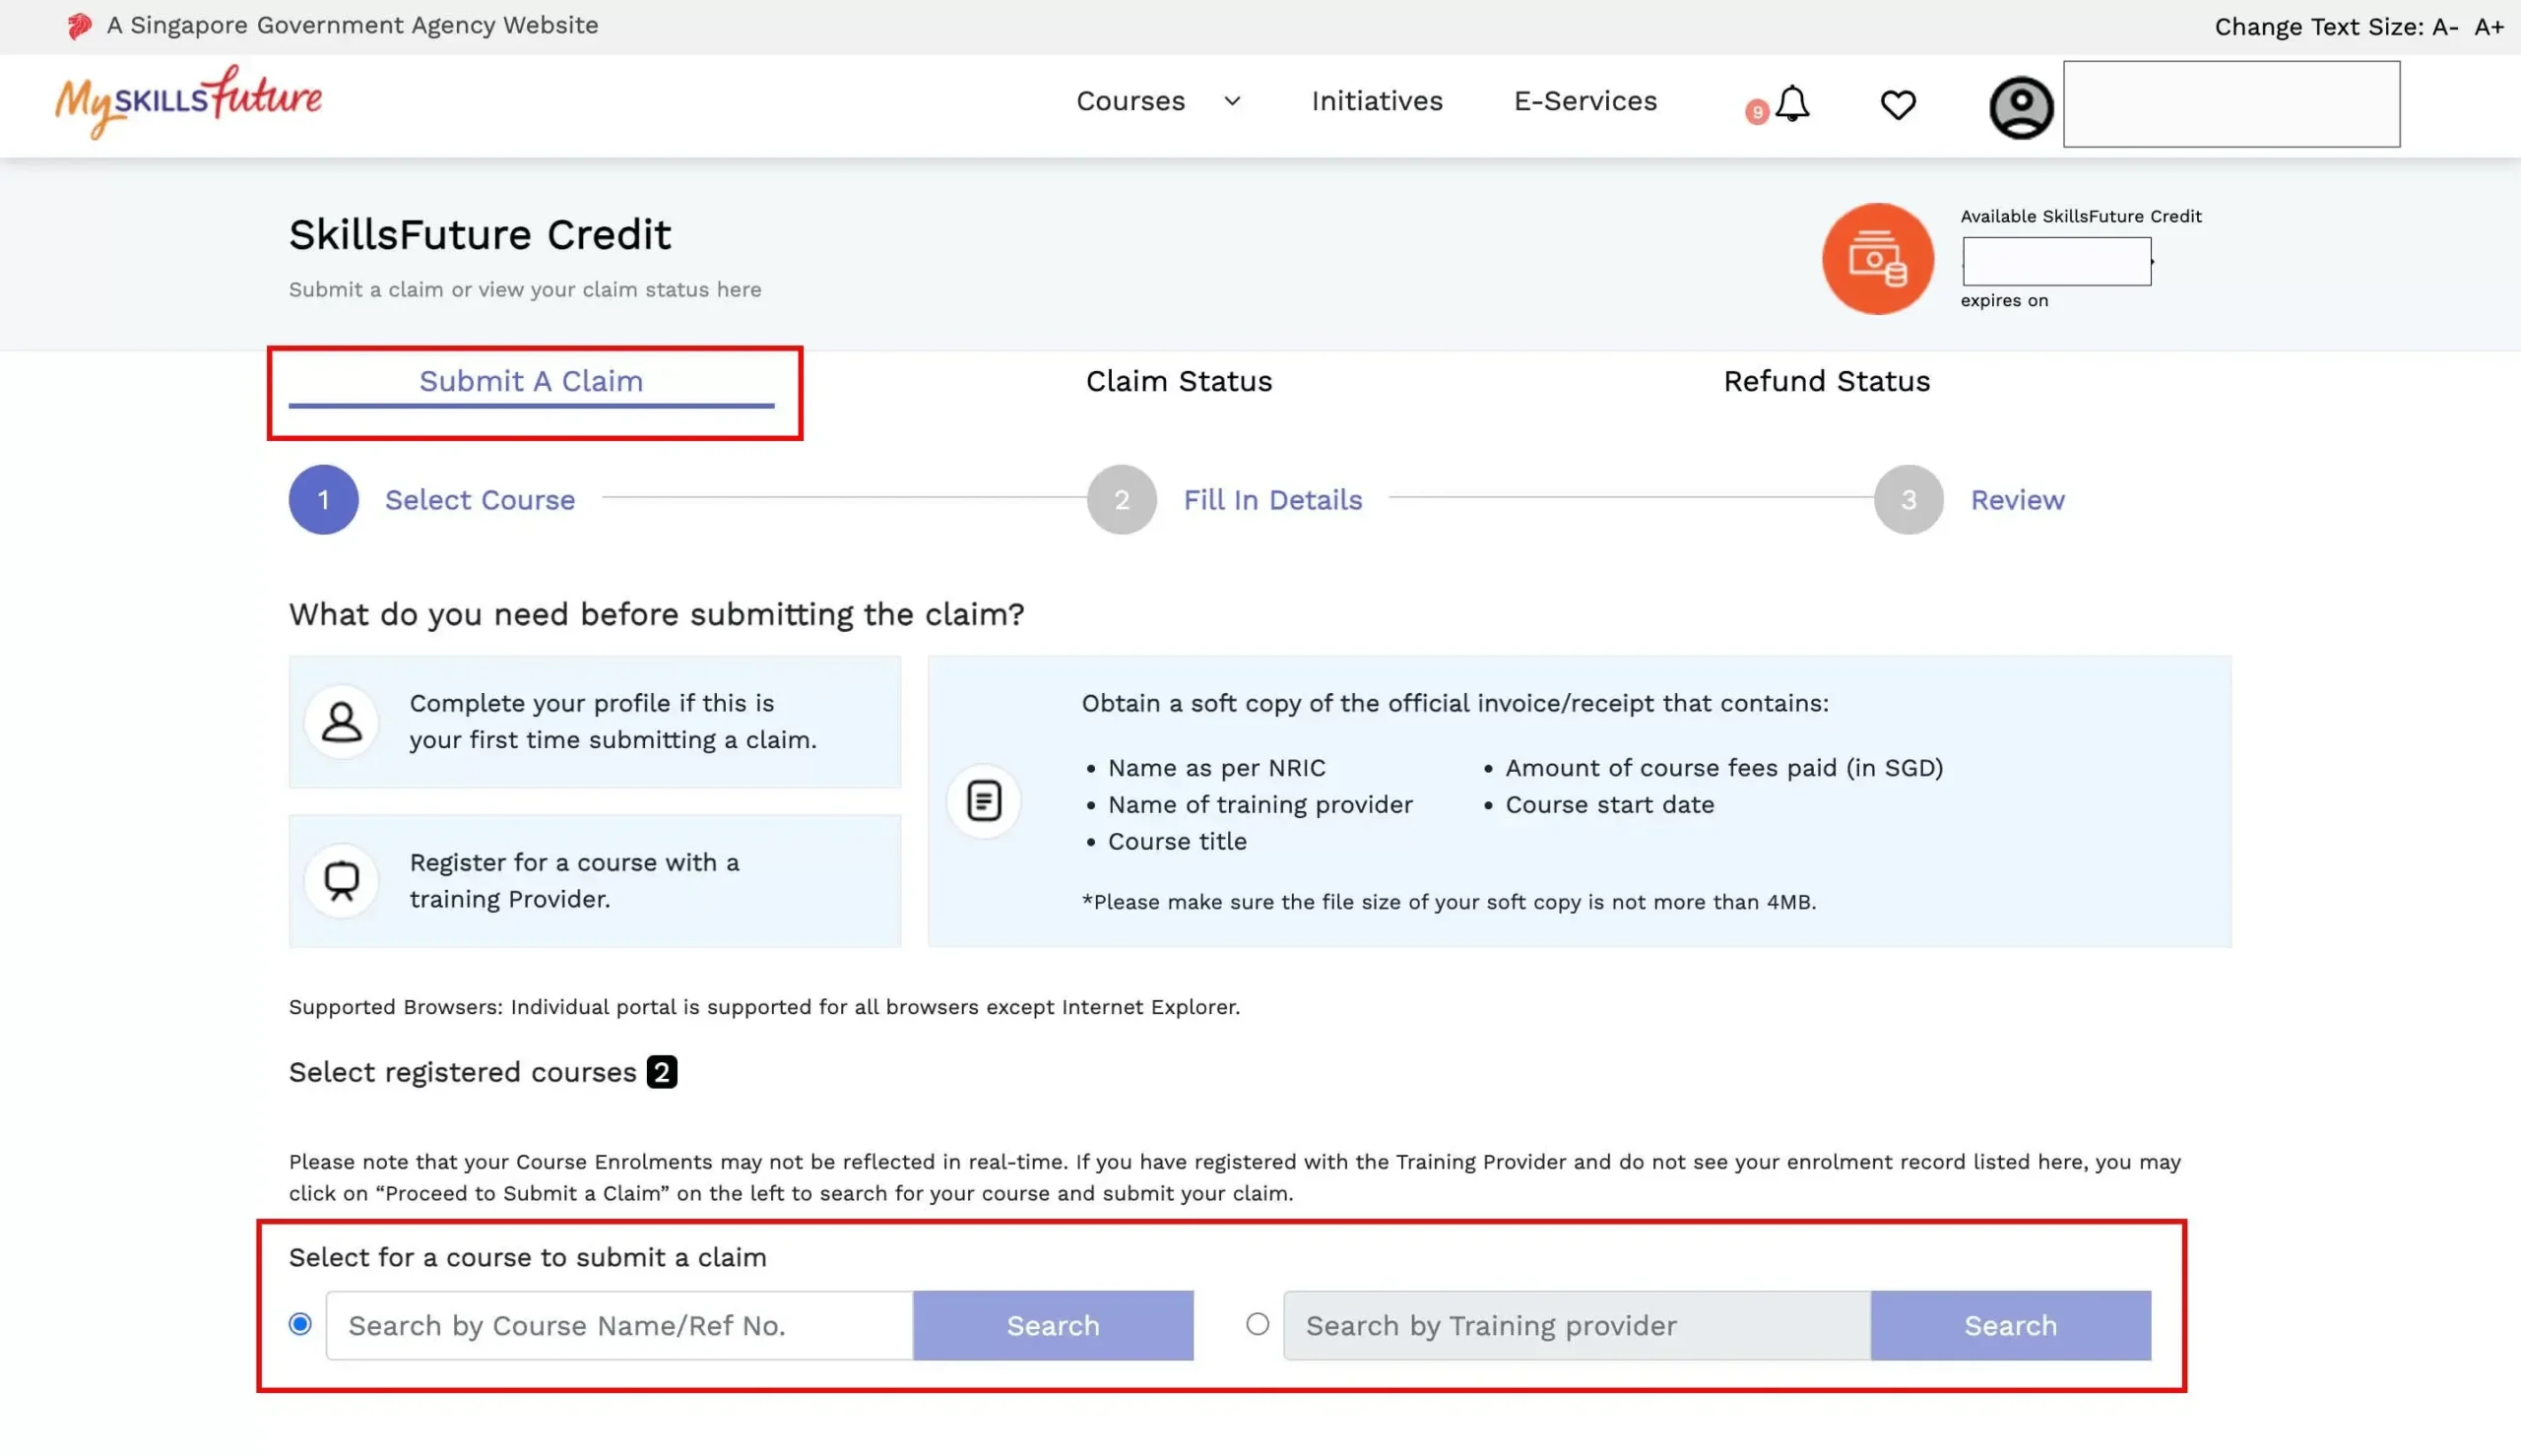This screenshot has height=1456, width=2521.
Task: Expand the Courses dropdown chevron
Action: 1232,101
